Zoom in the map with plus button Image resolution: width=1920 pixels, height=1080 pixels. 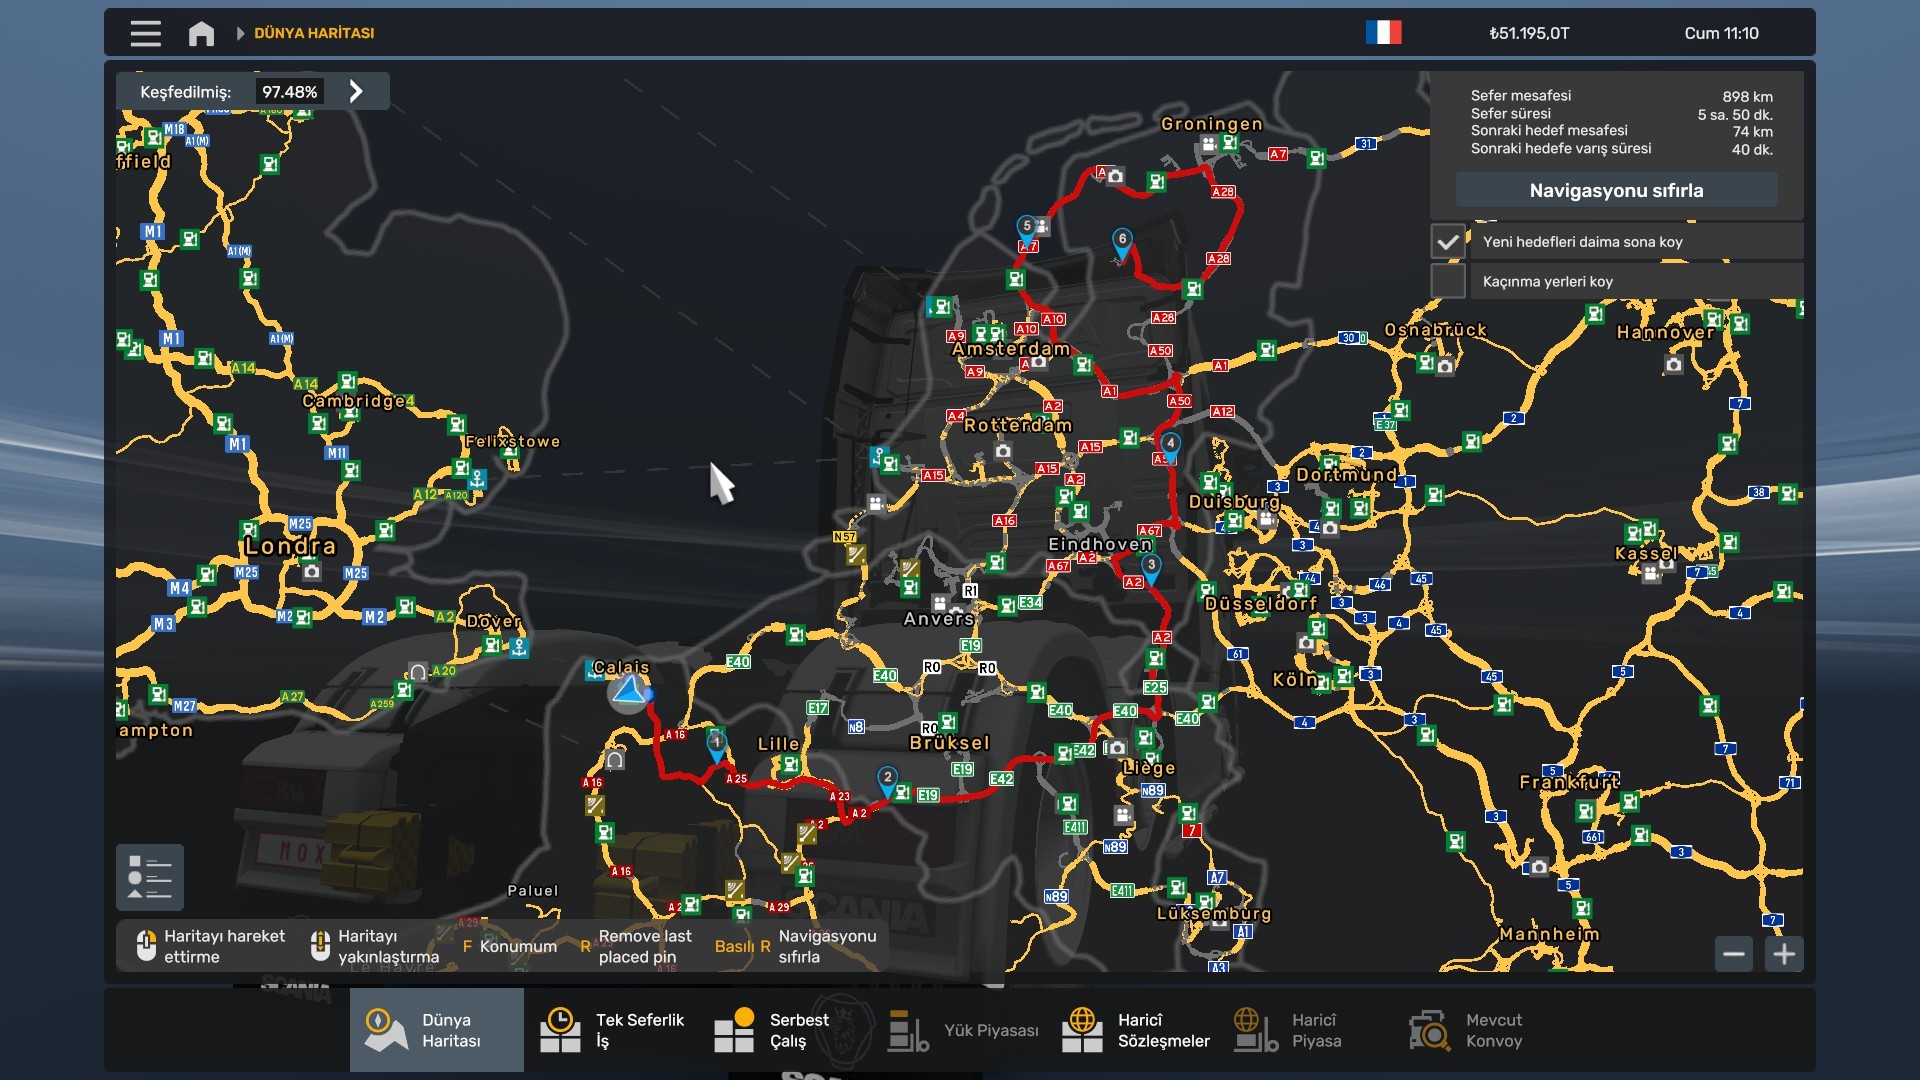(1784, 954)
